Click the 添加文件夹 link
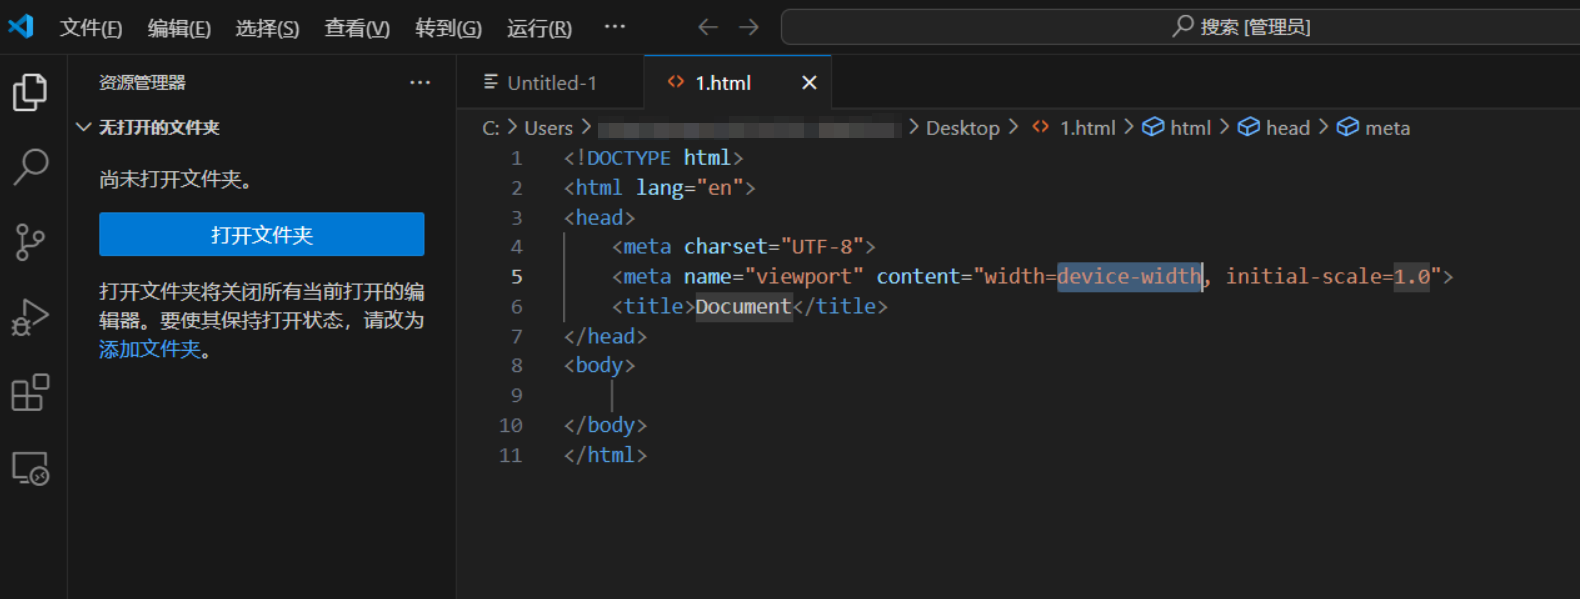This screenshot has width=1580, height=599. tap(150, 349)
